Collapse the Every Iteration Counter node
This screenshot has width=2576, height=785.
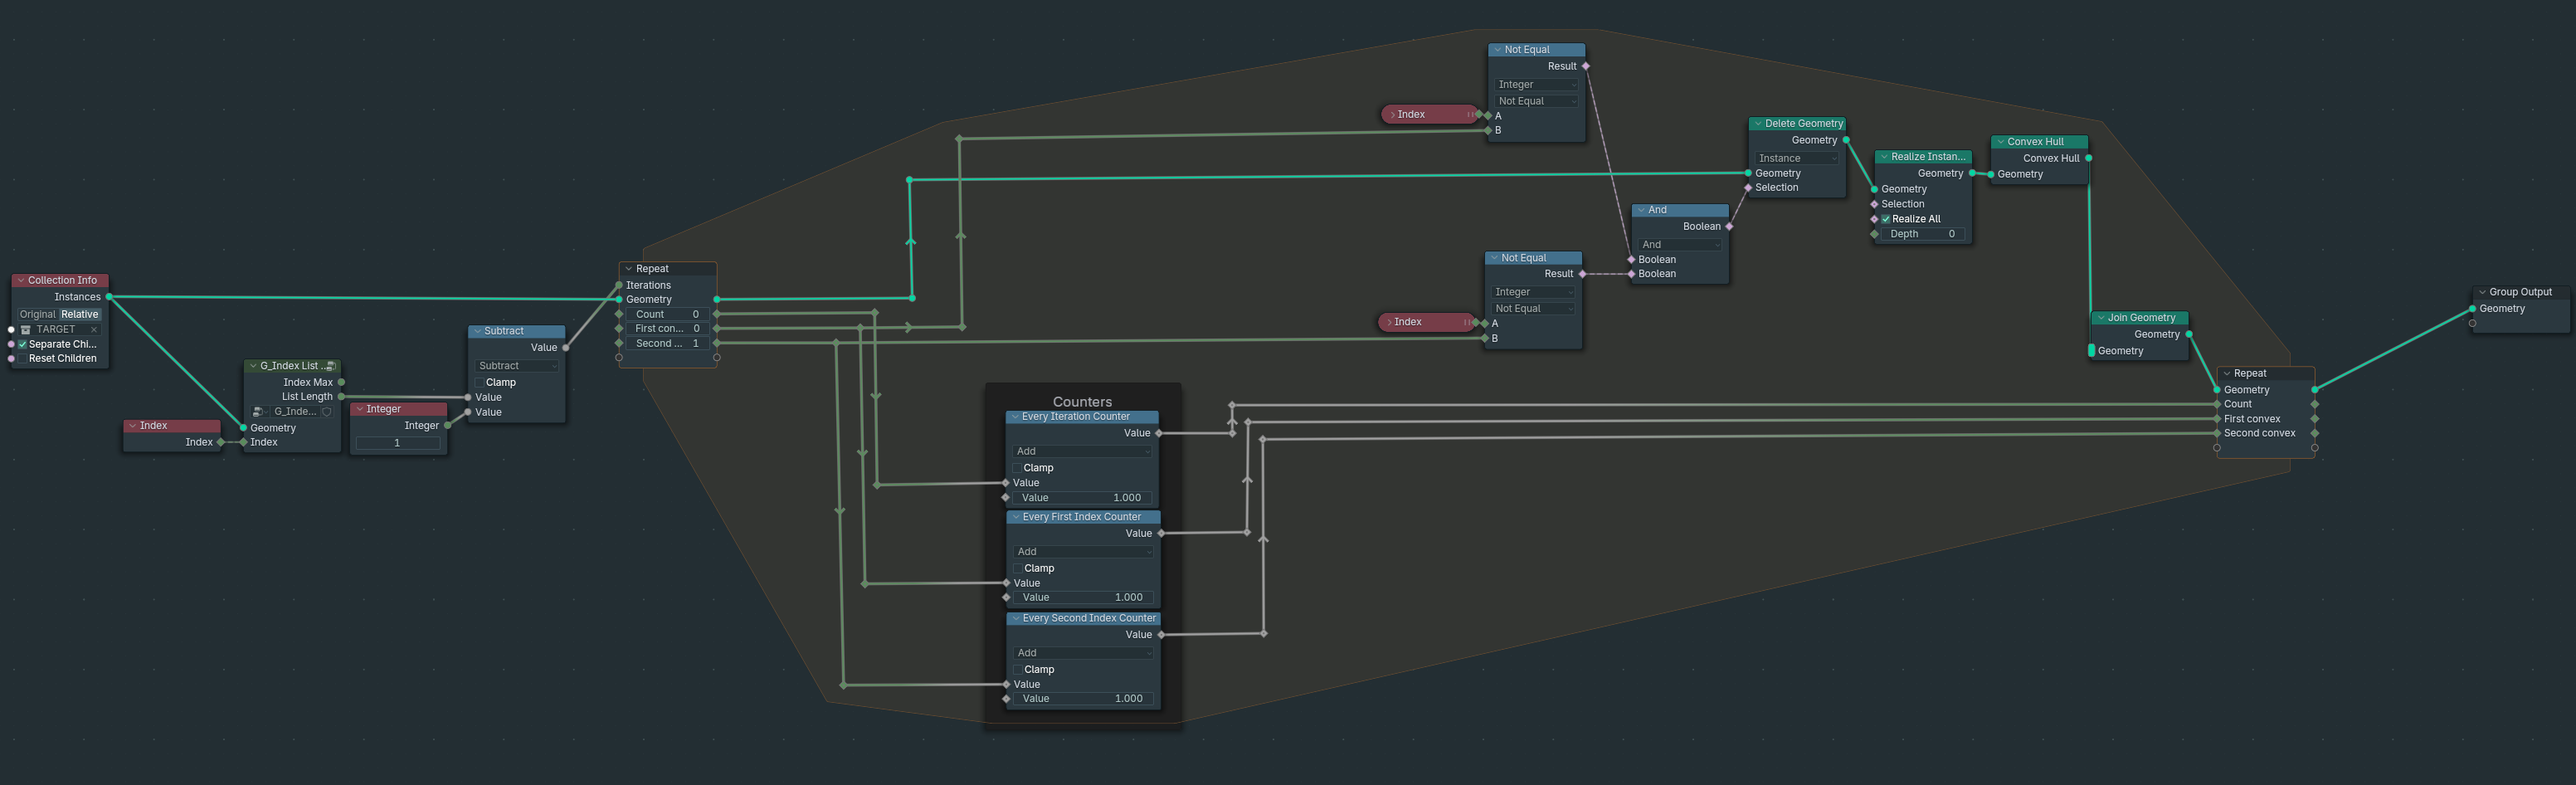(x=1014, y=417)
